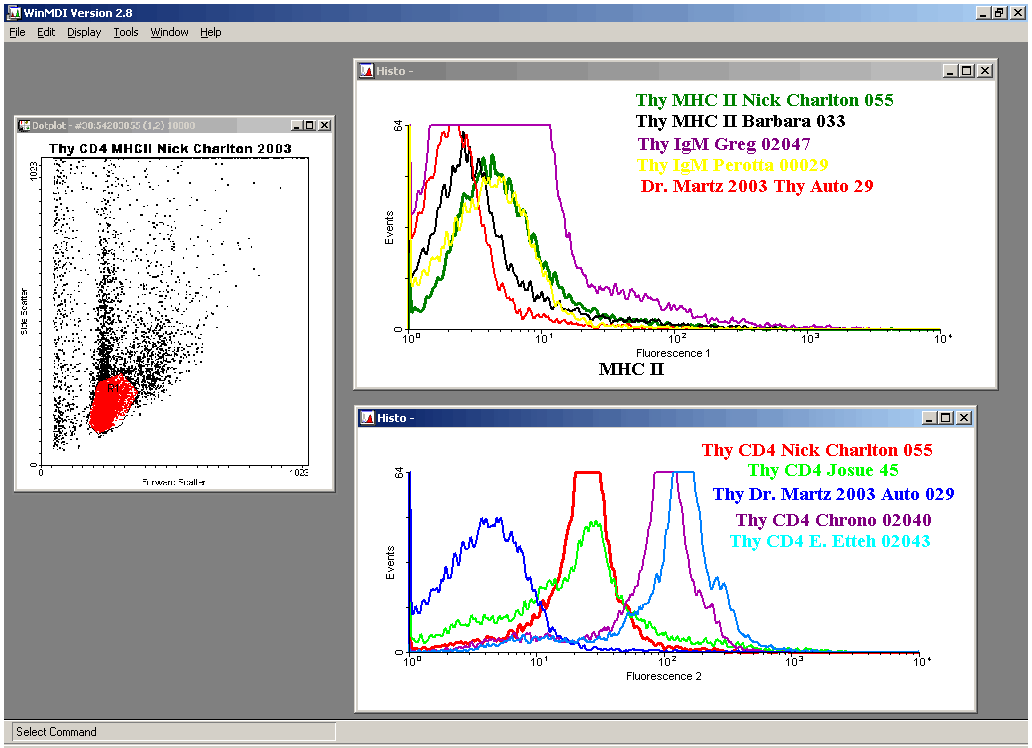The image size is (1032, 748).
Task: Click the Dotplot window's title bar icon
Action: point(24,125)
